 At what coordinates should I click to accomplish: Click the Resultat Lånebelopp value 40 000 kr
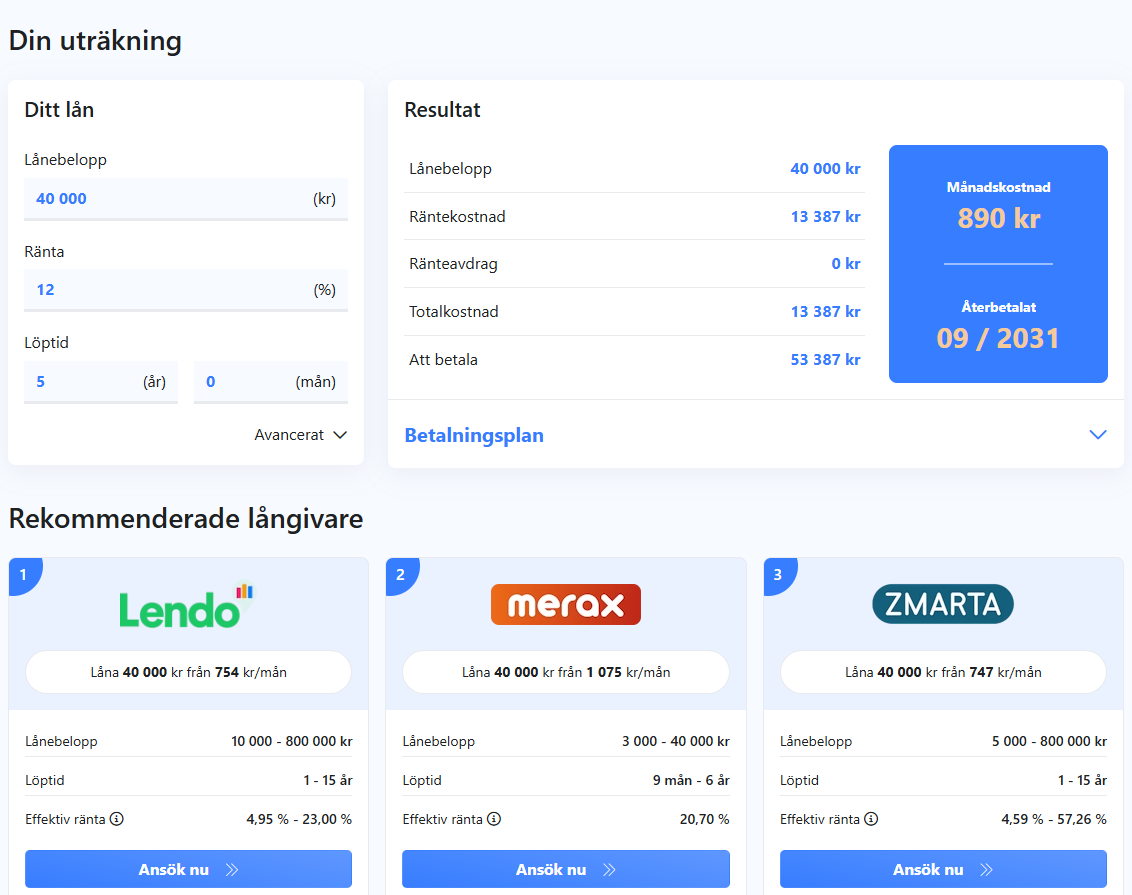click(825, 169)
